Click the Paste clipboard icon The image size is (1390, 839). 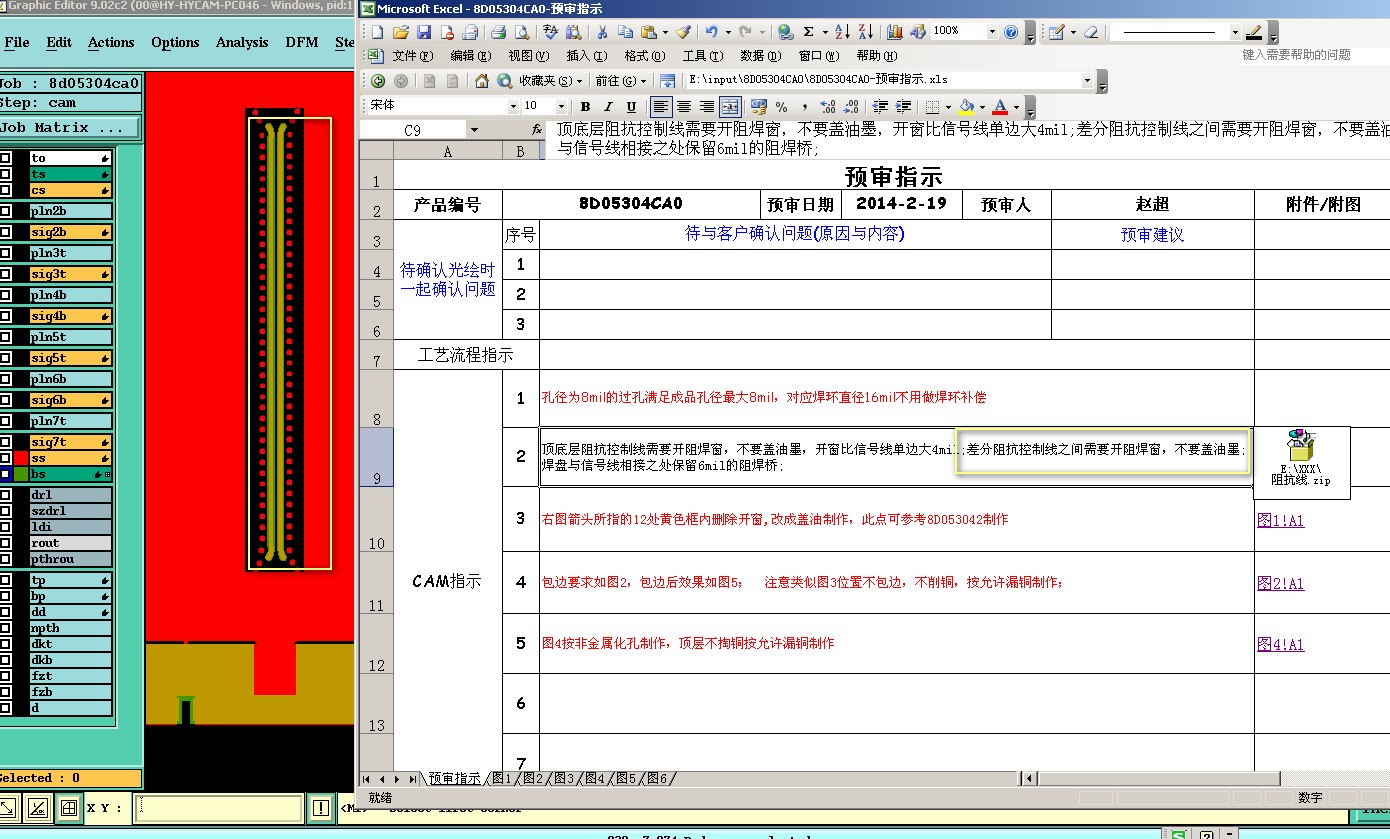pos(649,32)
